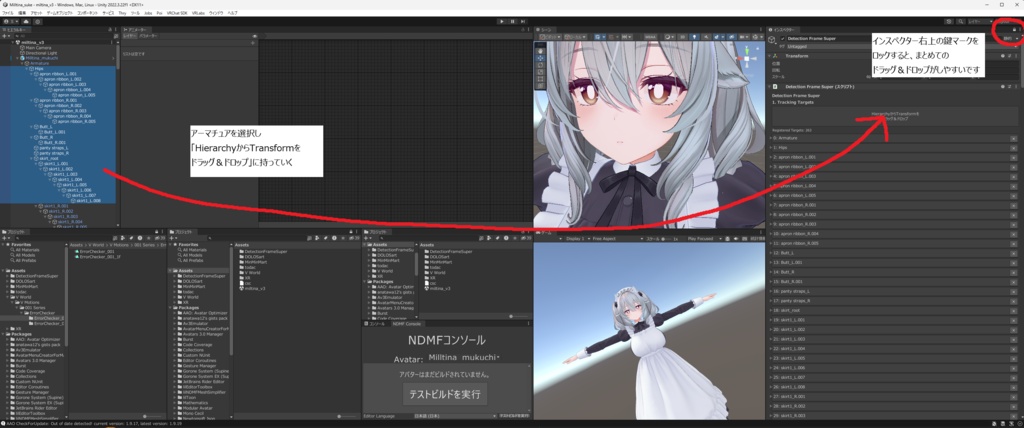Open the Thry menu
Image resolution: width=1024 pixels, height=428 pixels.
(122, 13)
